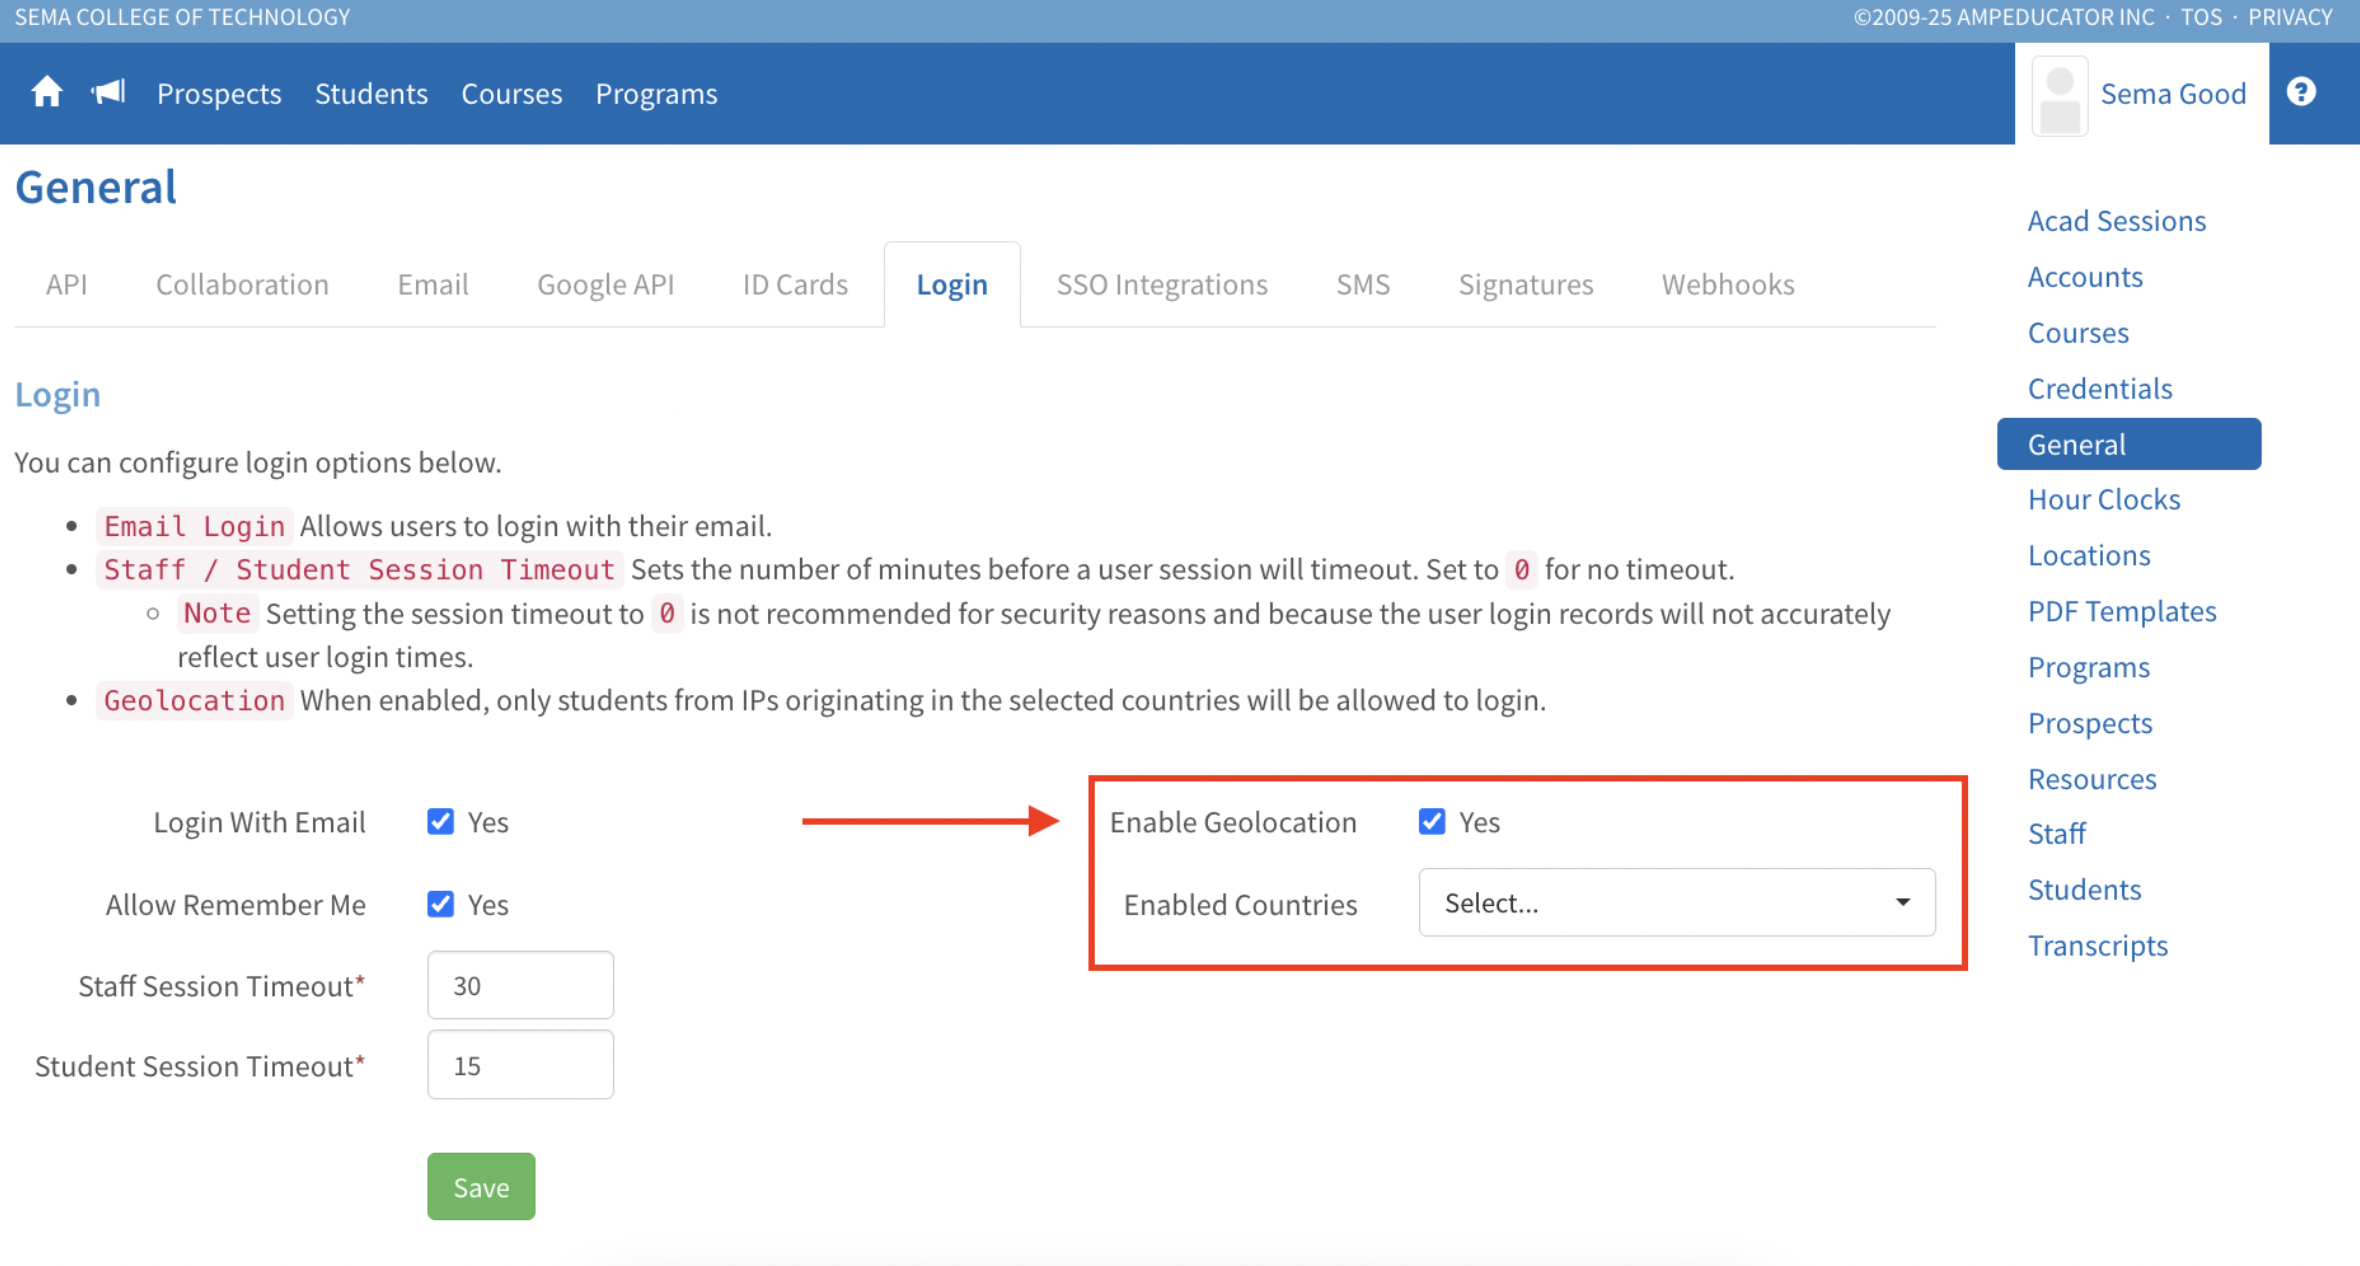Open Acad Sessions sidebar link

2116,221
